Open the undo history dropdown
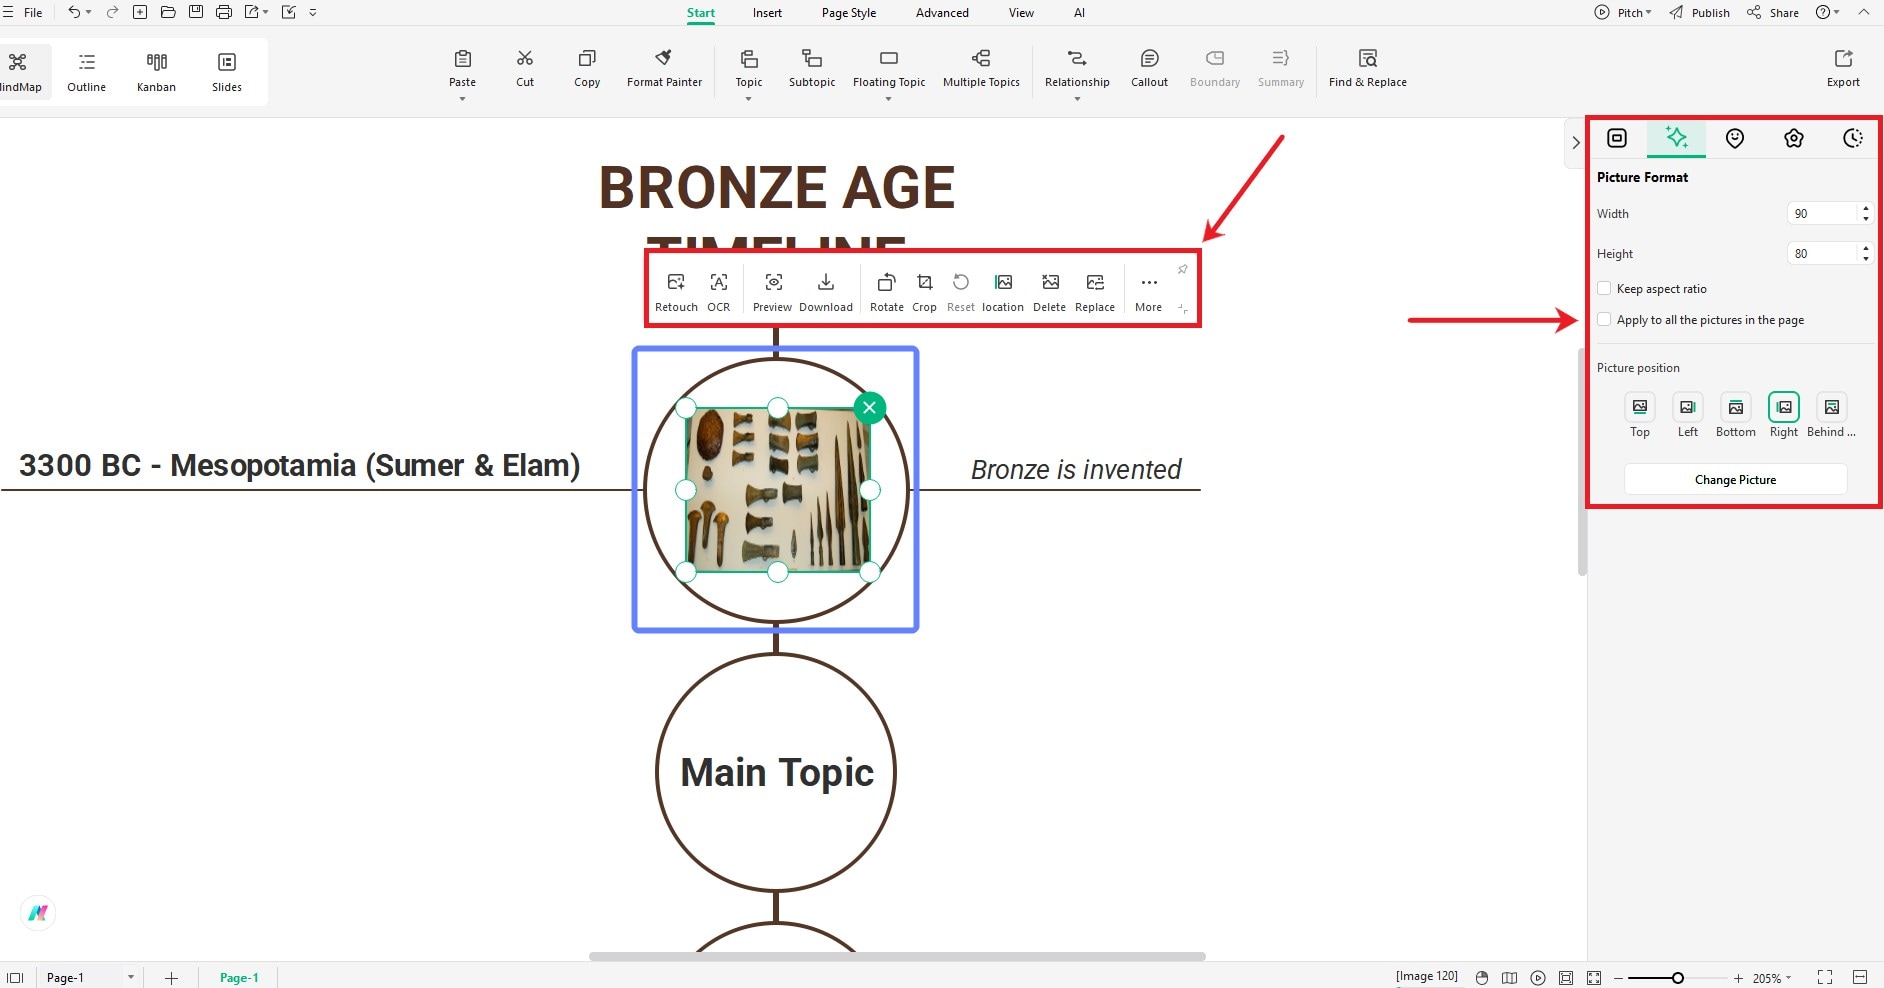 coord(88,13)
